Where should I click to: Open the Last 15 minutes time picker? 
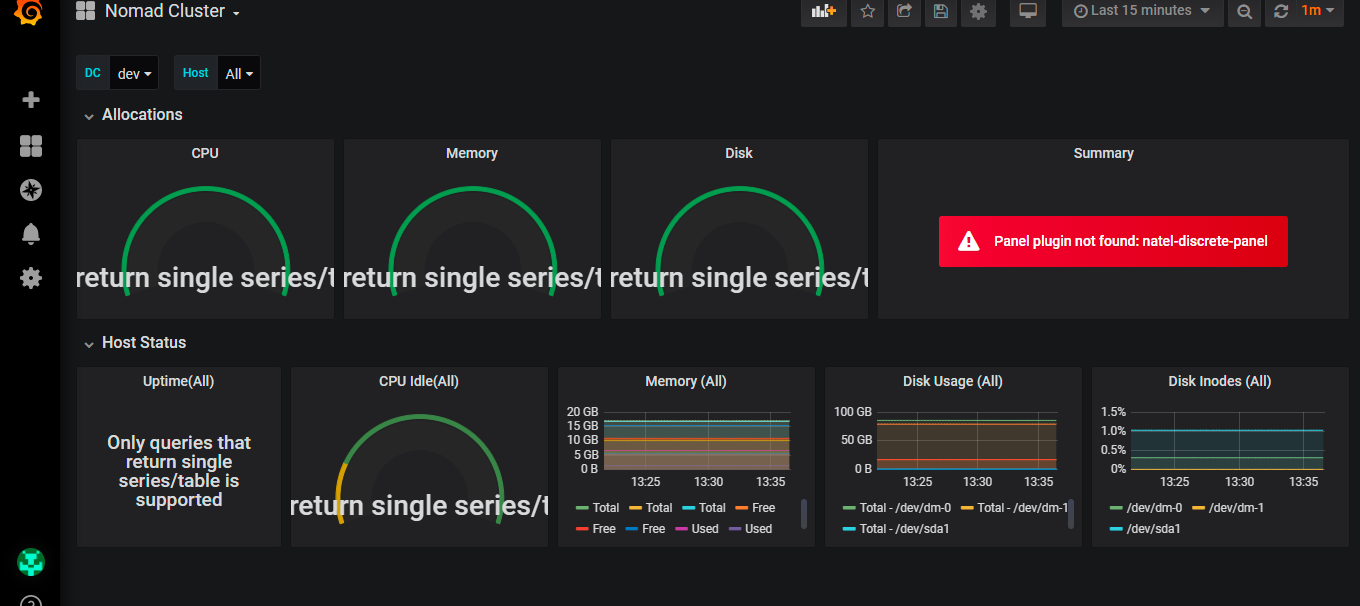(x=1140, y=12)
